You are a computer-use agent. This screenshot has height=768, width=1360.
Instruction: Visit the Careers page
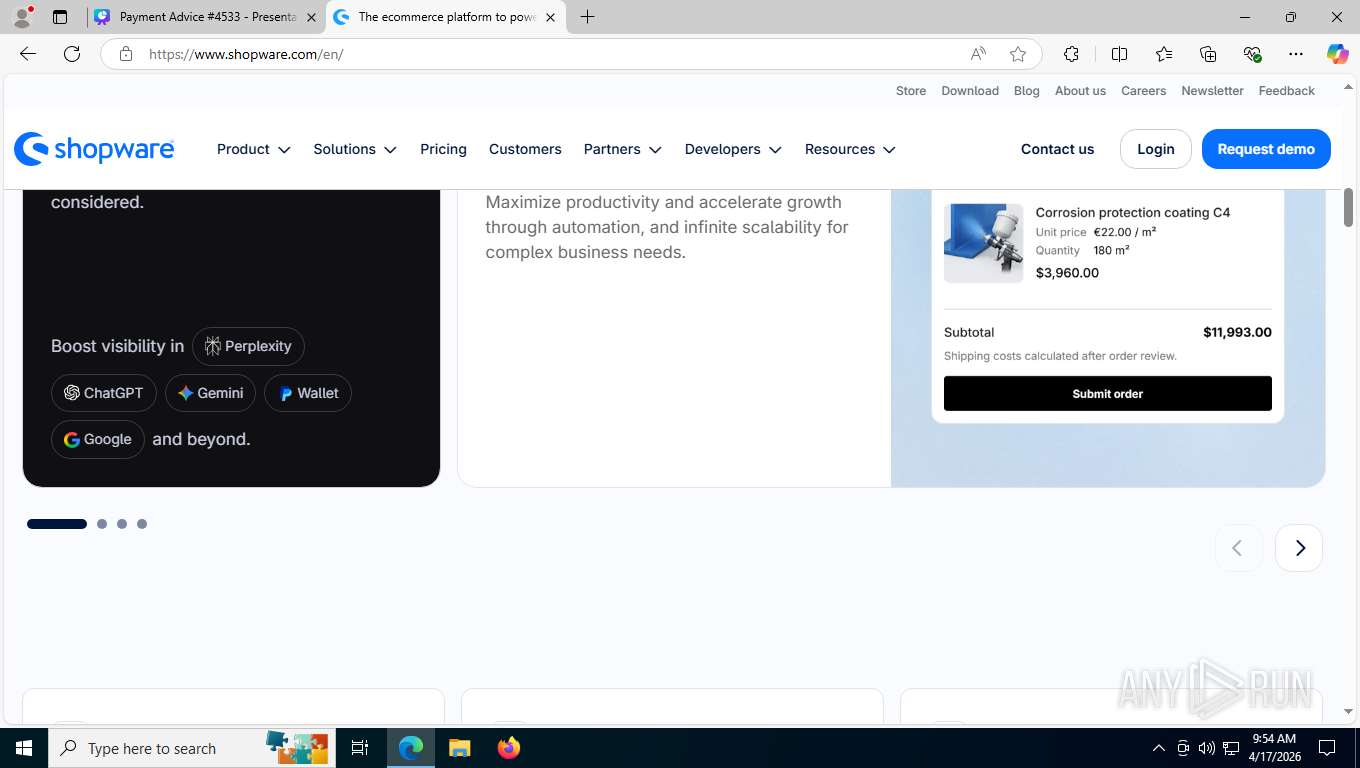click(x=1143, y=91)
